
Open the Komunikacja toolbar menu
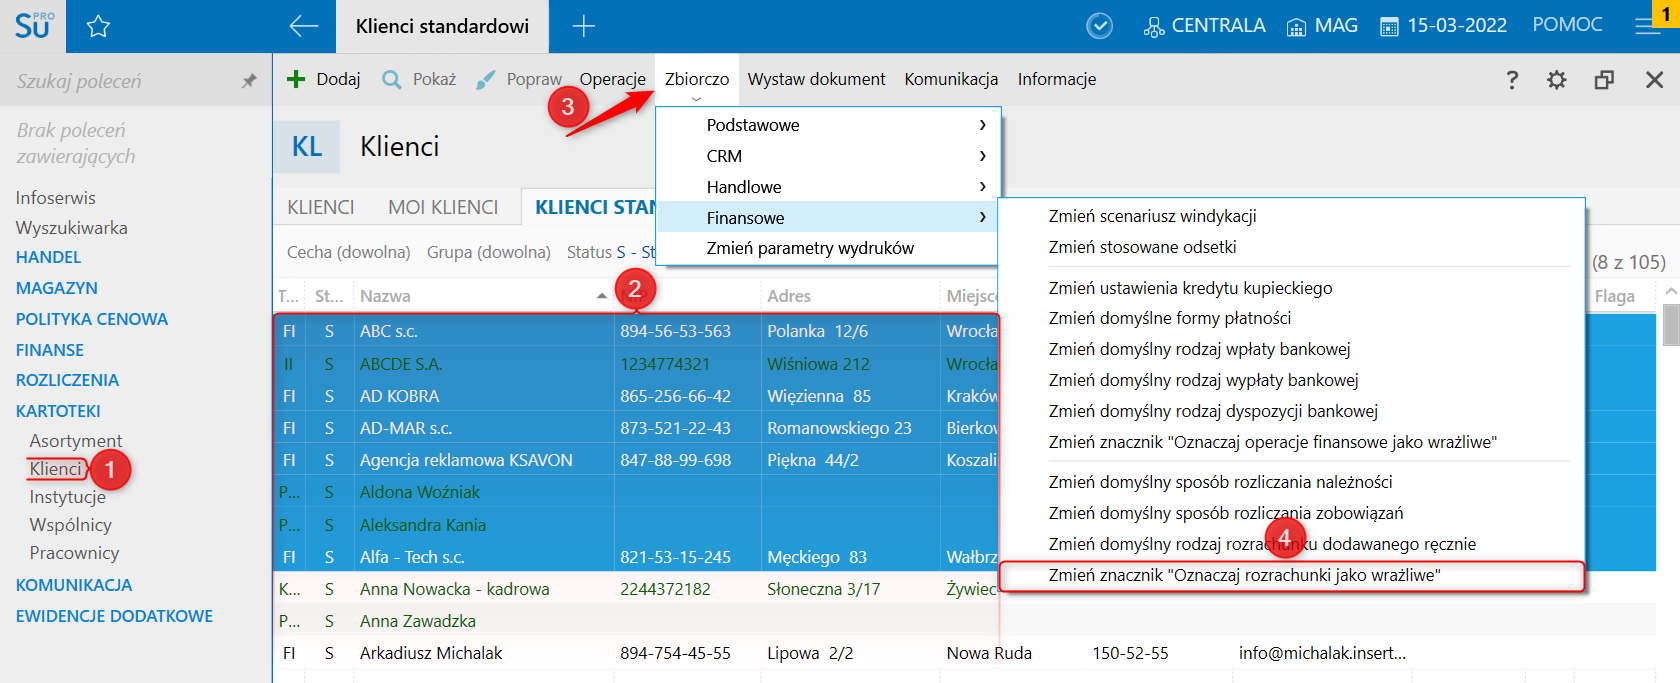click(x=951, y=79)
